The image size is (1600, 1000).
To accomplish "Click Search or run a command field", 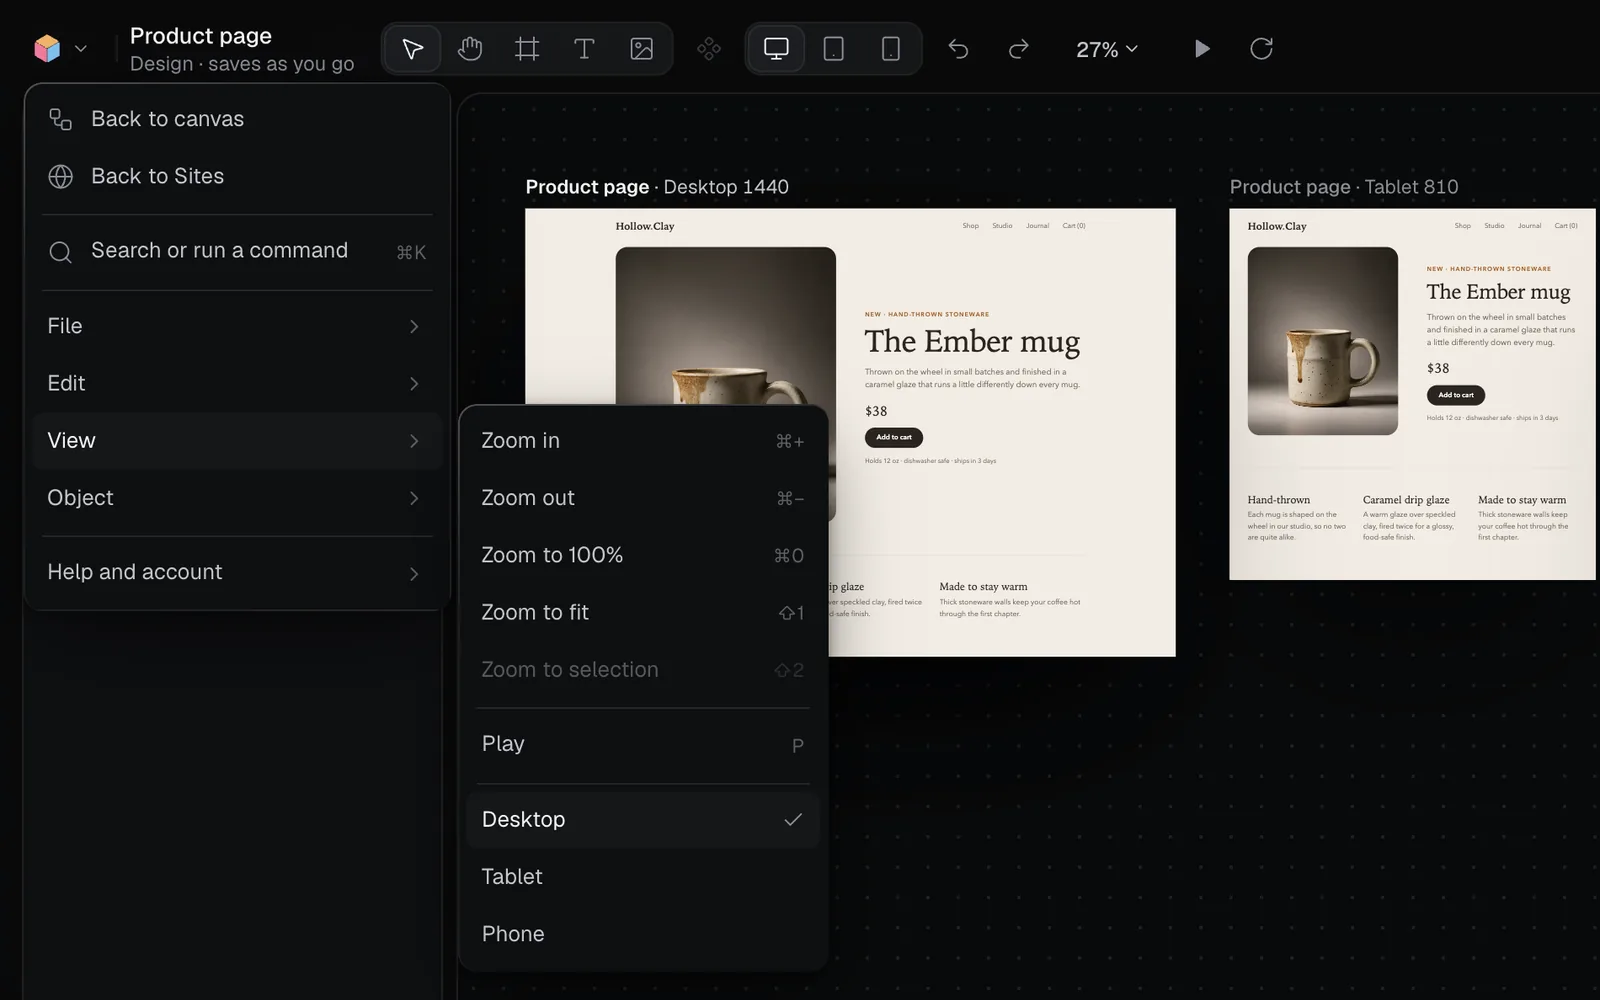I will click(237, 251).
